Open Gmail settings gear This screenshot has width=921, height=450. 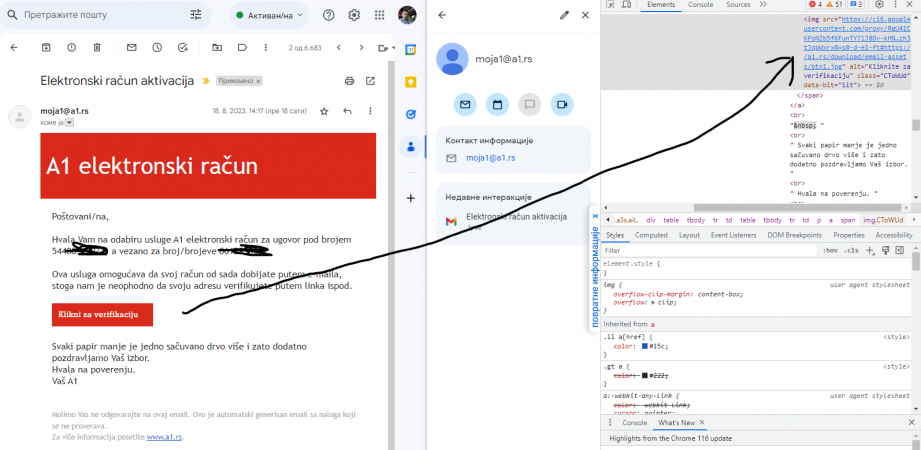click(x=354, y=15)
